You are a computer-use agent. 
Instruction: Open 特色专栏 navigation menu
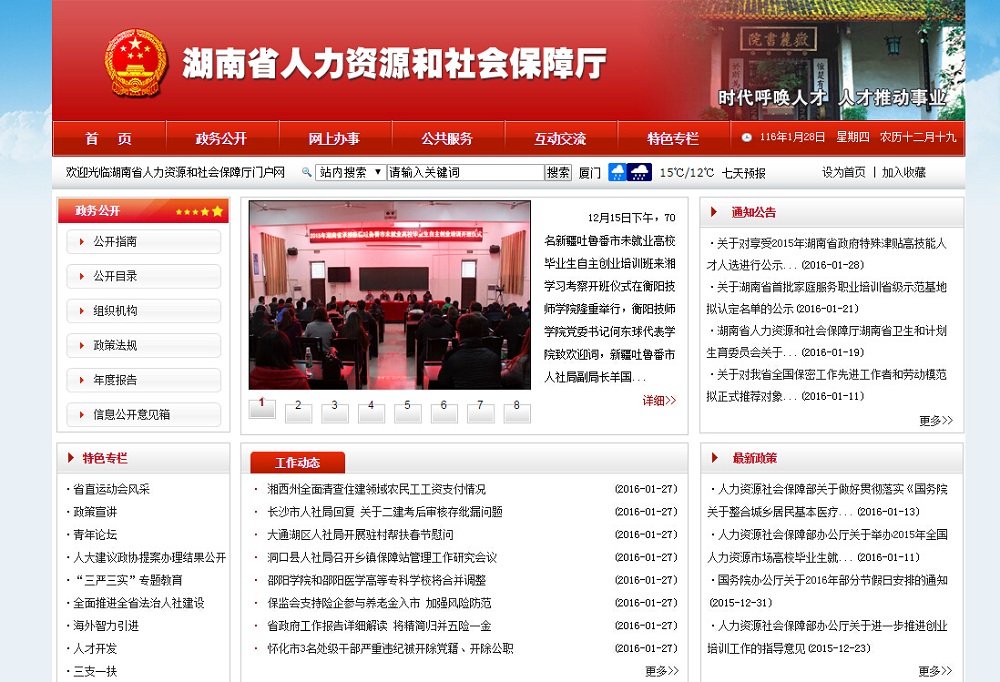point(673,138)
